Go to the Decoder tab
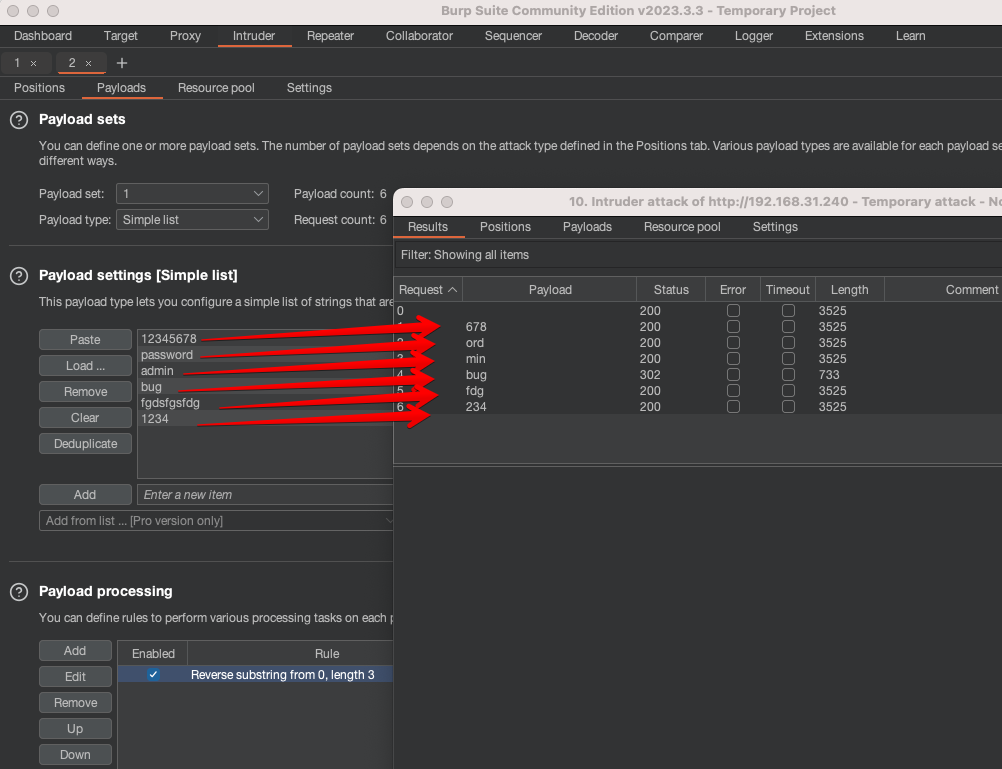Screen dimensions: 1002x769 tap(596, 36)
